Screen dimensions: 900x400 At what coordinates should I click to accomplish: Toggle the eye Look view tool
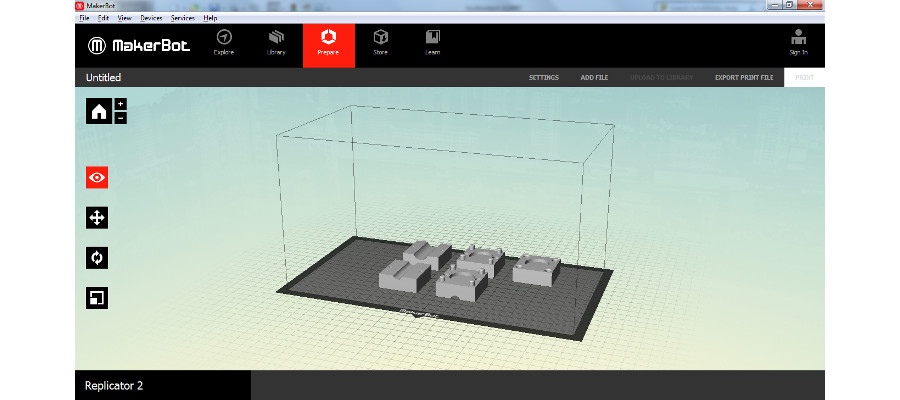click(x=97, y=177)
